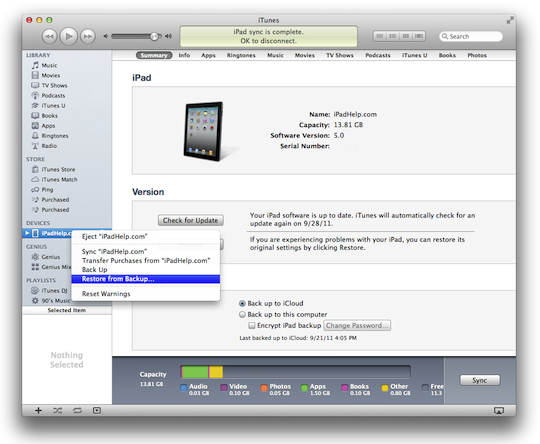Click the capacity usage bar
The image size is (540, 444).
[295, 372]
